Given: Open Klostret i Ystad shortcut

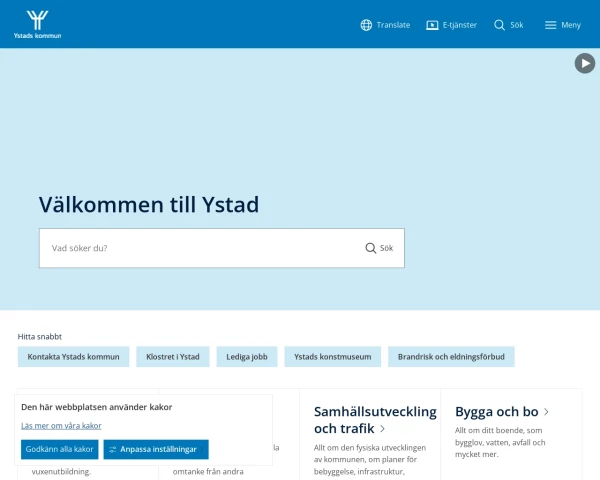Looking at the screenshot, I should click(173, 357).
